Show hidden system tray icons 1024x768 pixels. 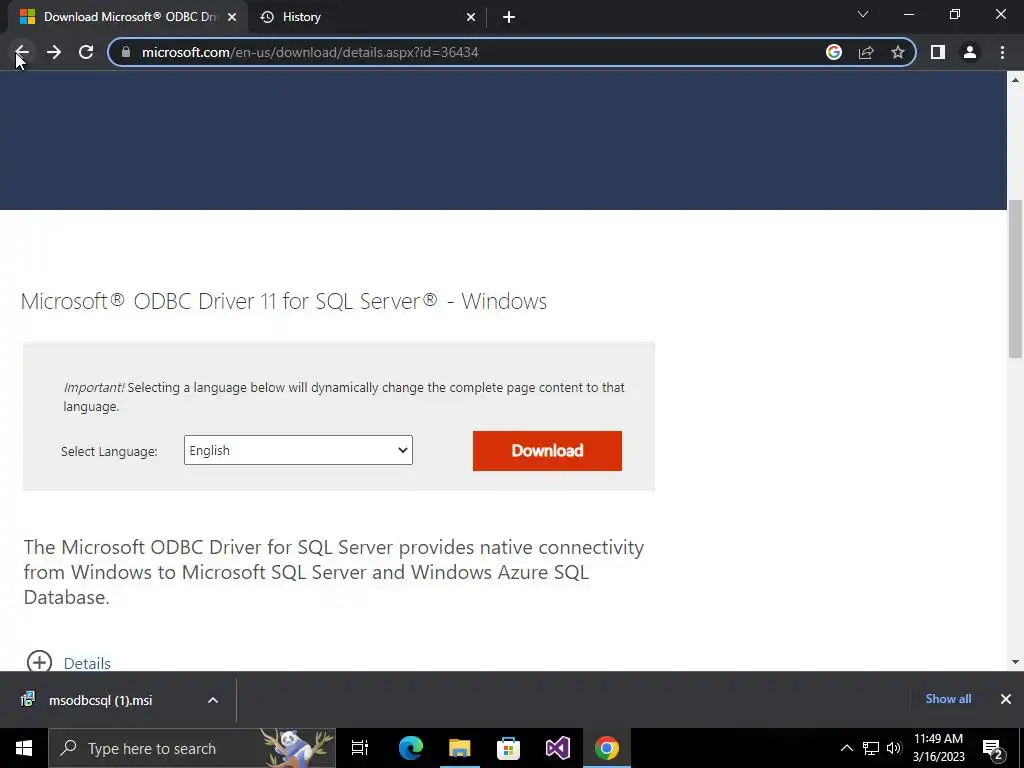[846, 748]
